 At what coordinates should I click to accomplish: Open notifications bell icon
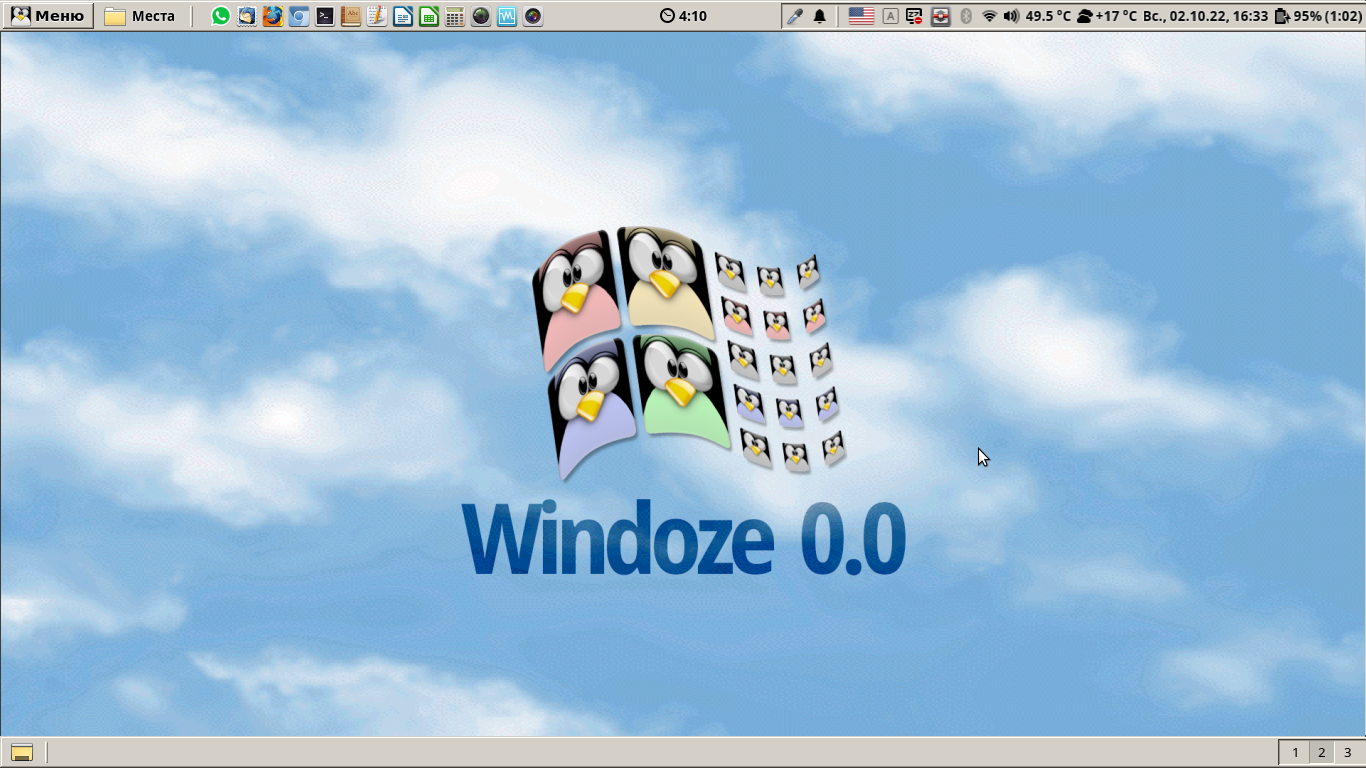[x=820, y=16]
